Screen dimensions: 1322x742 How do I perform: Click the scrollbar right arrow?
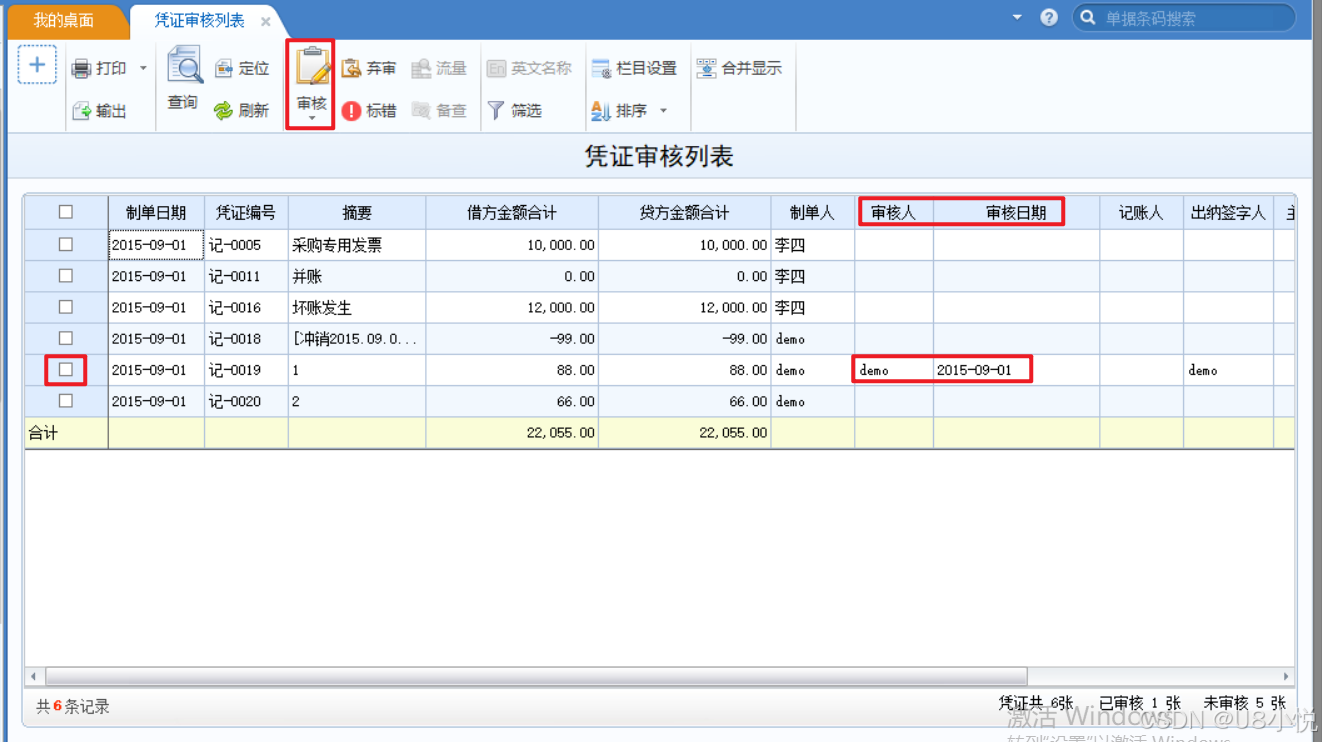click(1286, 677)
